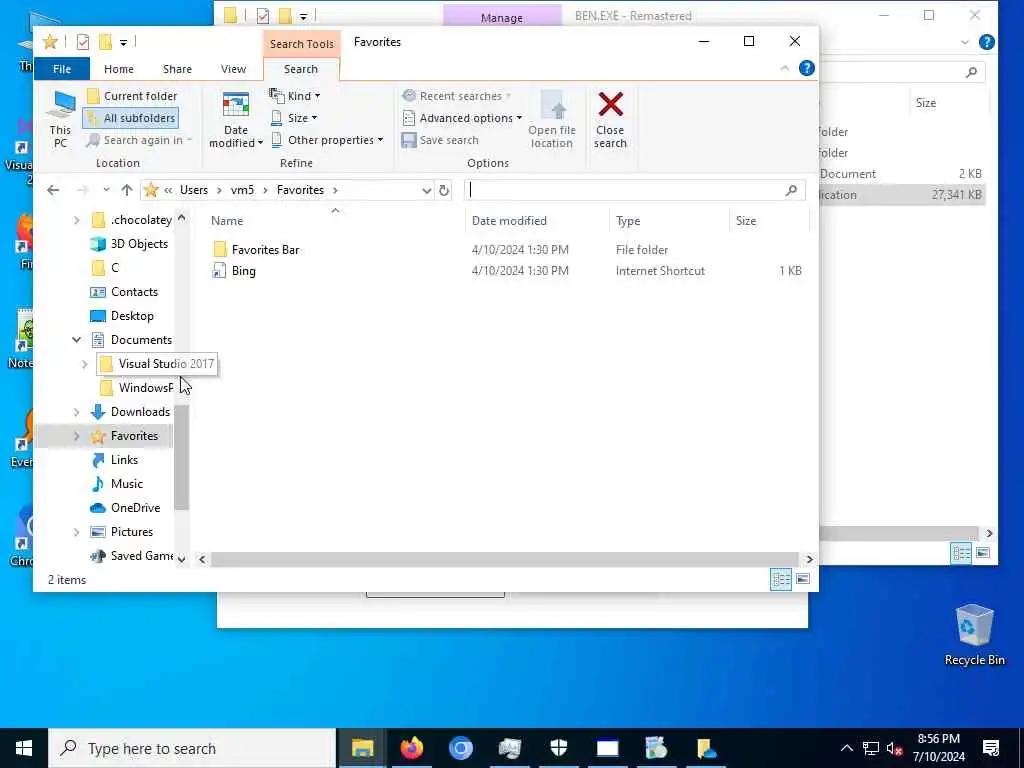1024x768 pixels.
Task: Open Advanced options dropdown
Action: (x=462, y=118)
